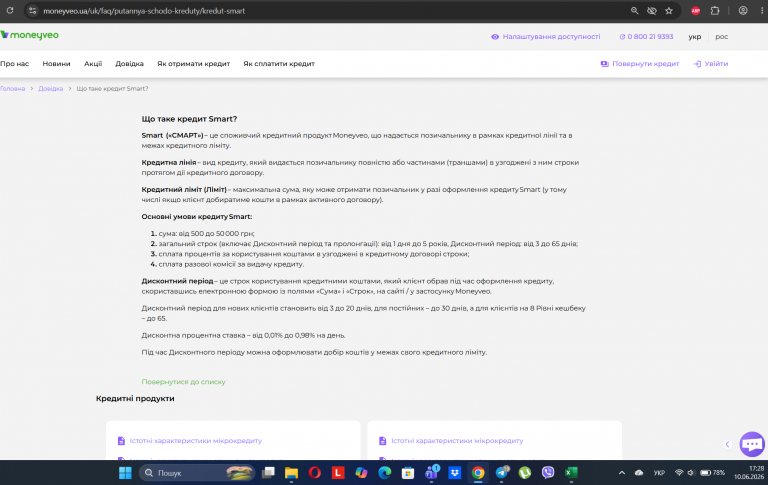Open the zoom magnifier icon in address bar
The width and height of the screenshot is (768, 485).
point(634,11)
